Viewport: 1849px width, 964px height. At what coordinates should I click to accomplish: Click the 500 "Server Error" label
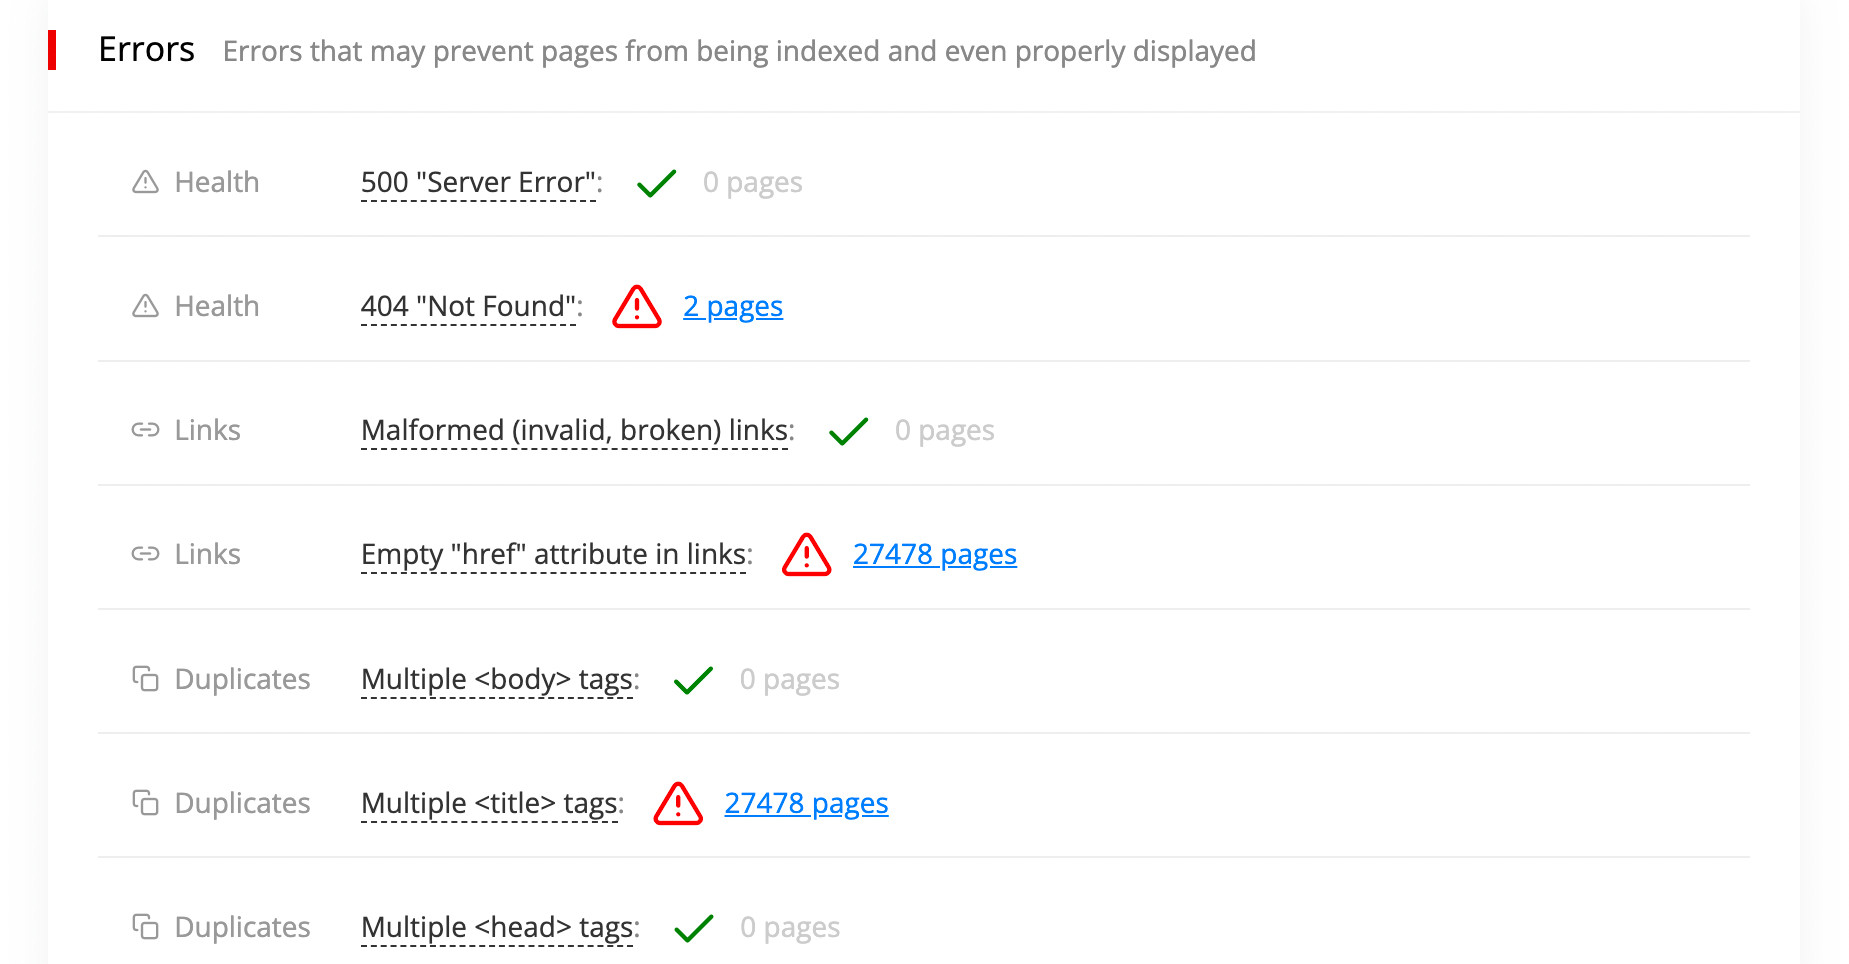click(x=479, y=182)
